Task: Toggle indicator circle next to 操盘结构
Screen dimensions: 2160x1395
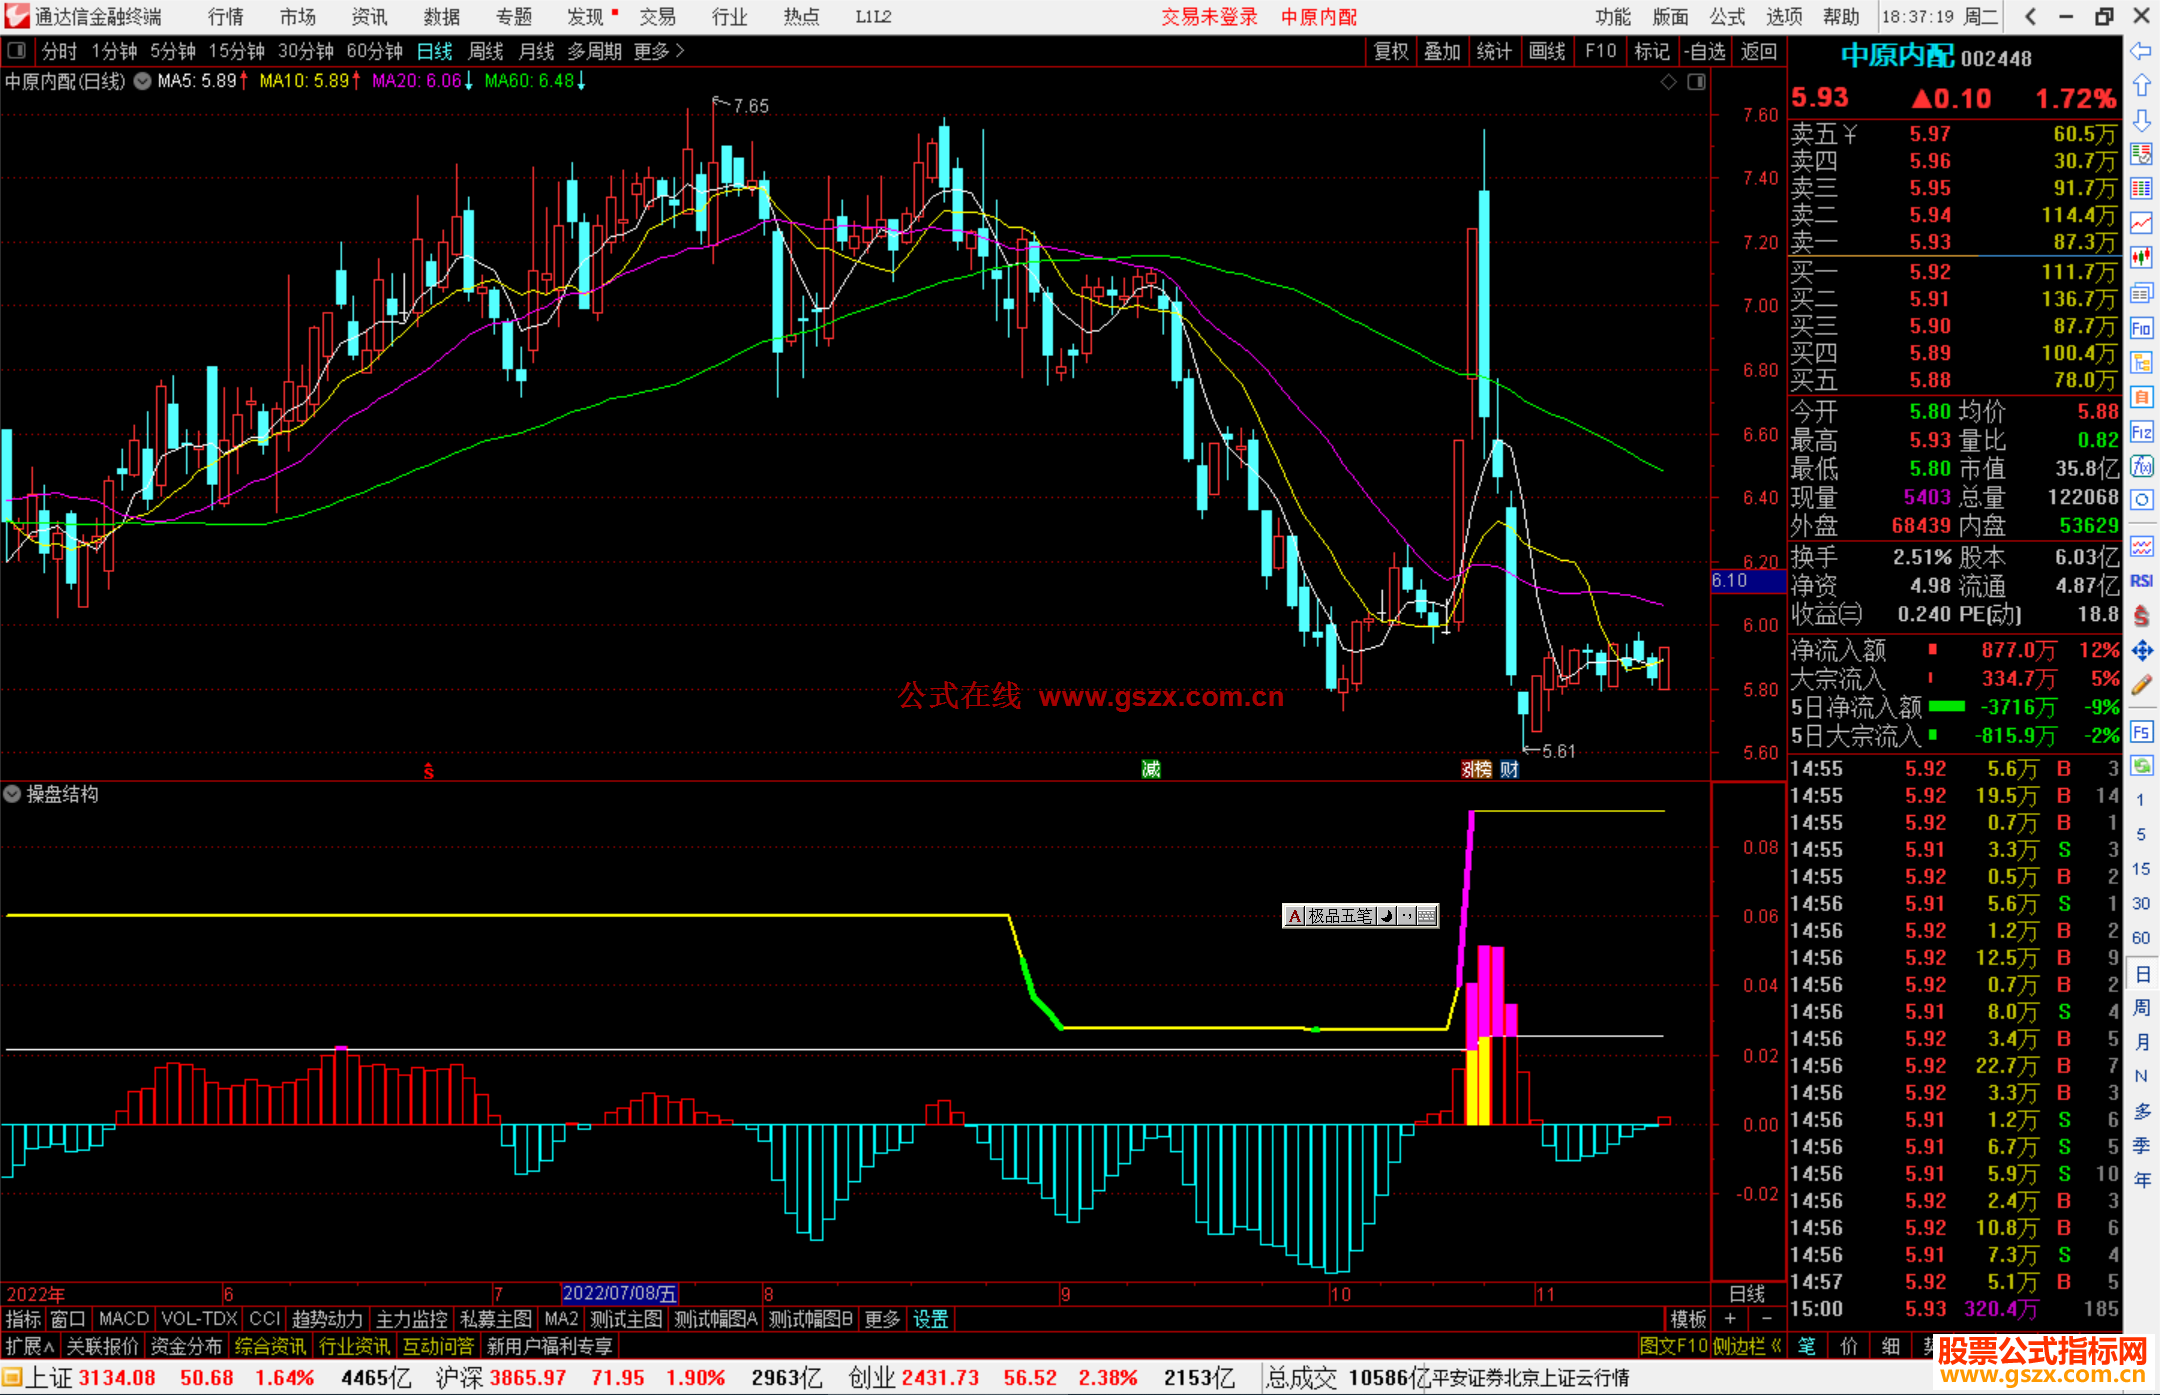Action: click(x=12, y=794)
